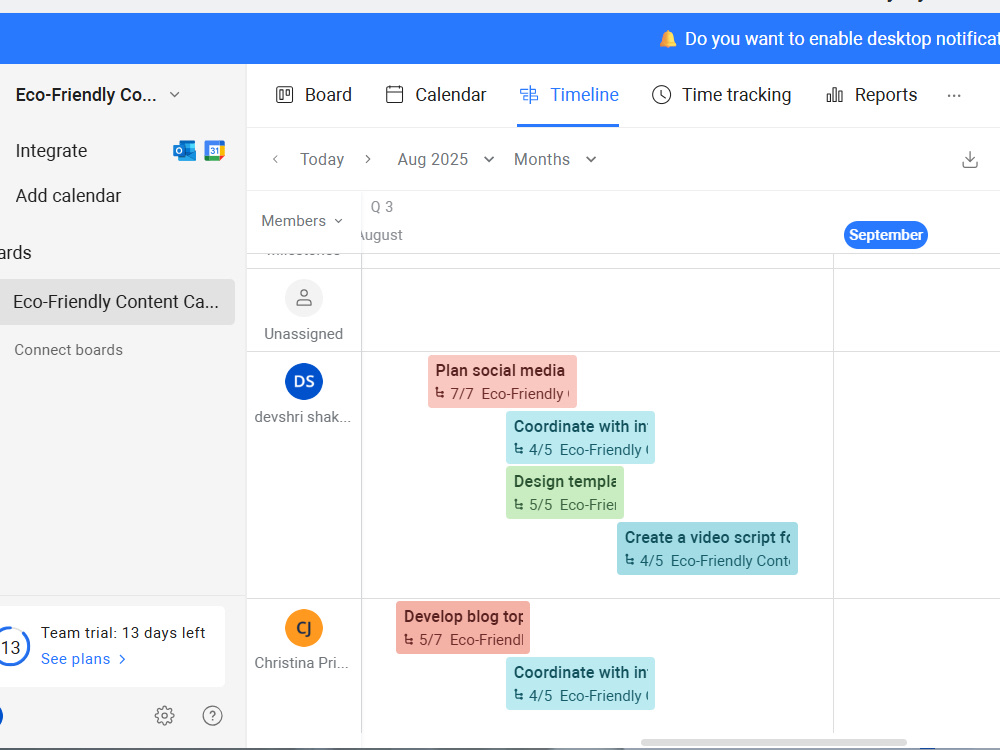
Task: Click subtask icon on Create a video script card
Action: pyautogui.click(x=629, y=561)
